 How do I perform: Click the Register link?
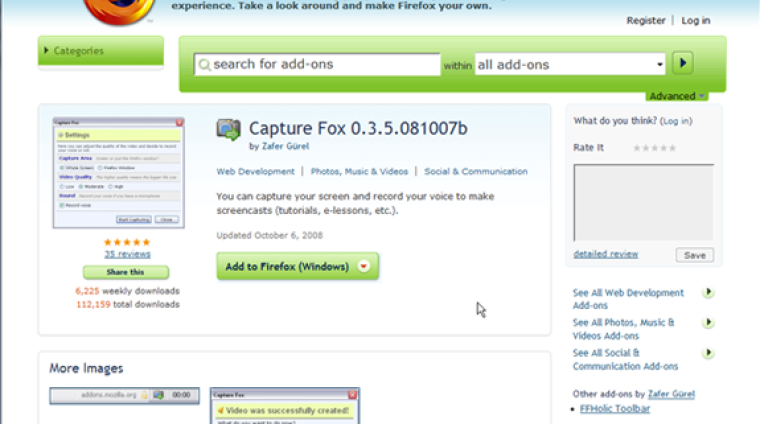[645, 20]
